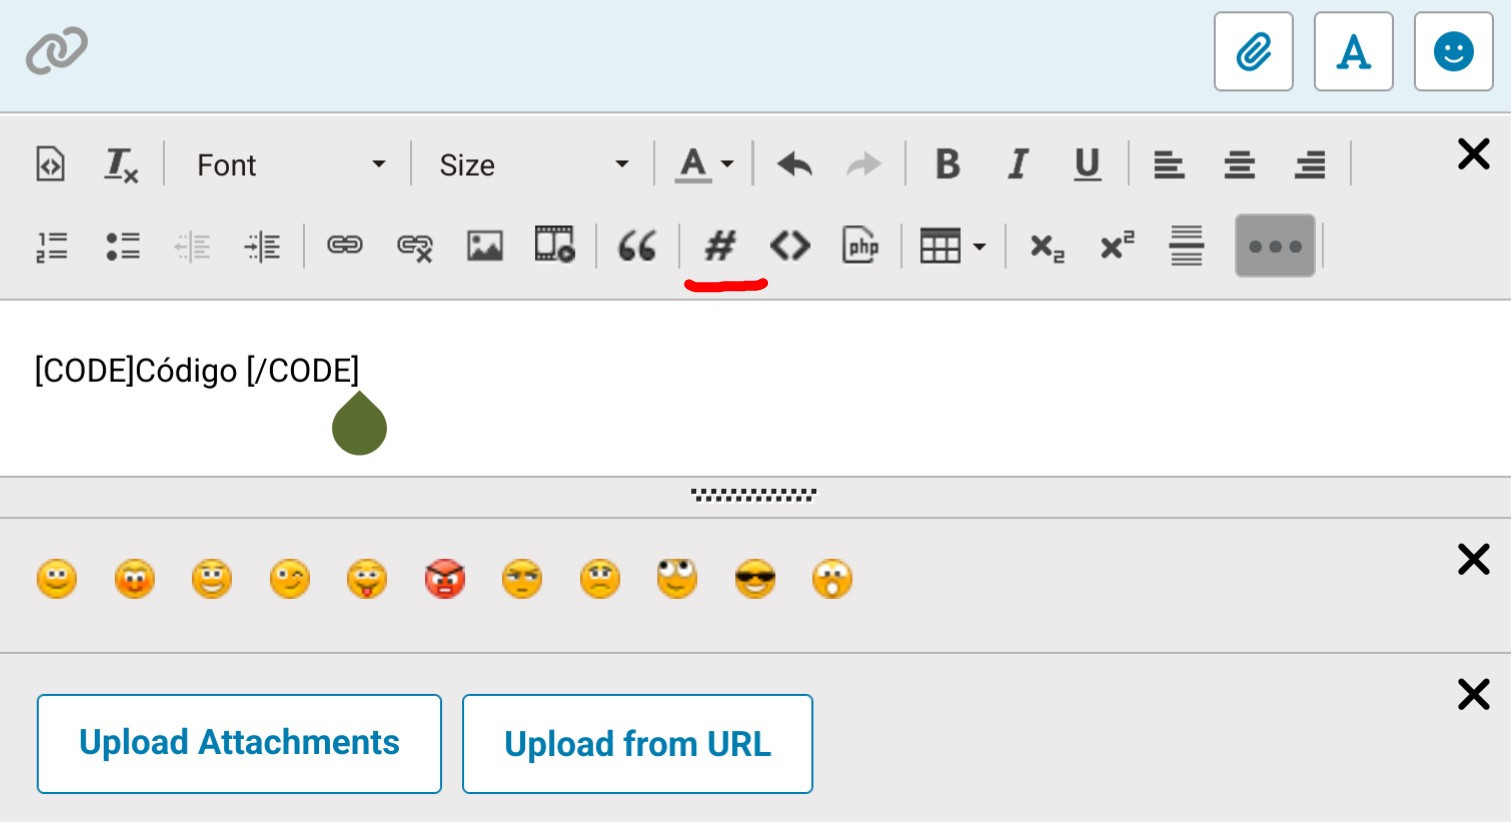
Task: Remove the hyperlink
Action: [415, 247]
